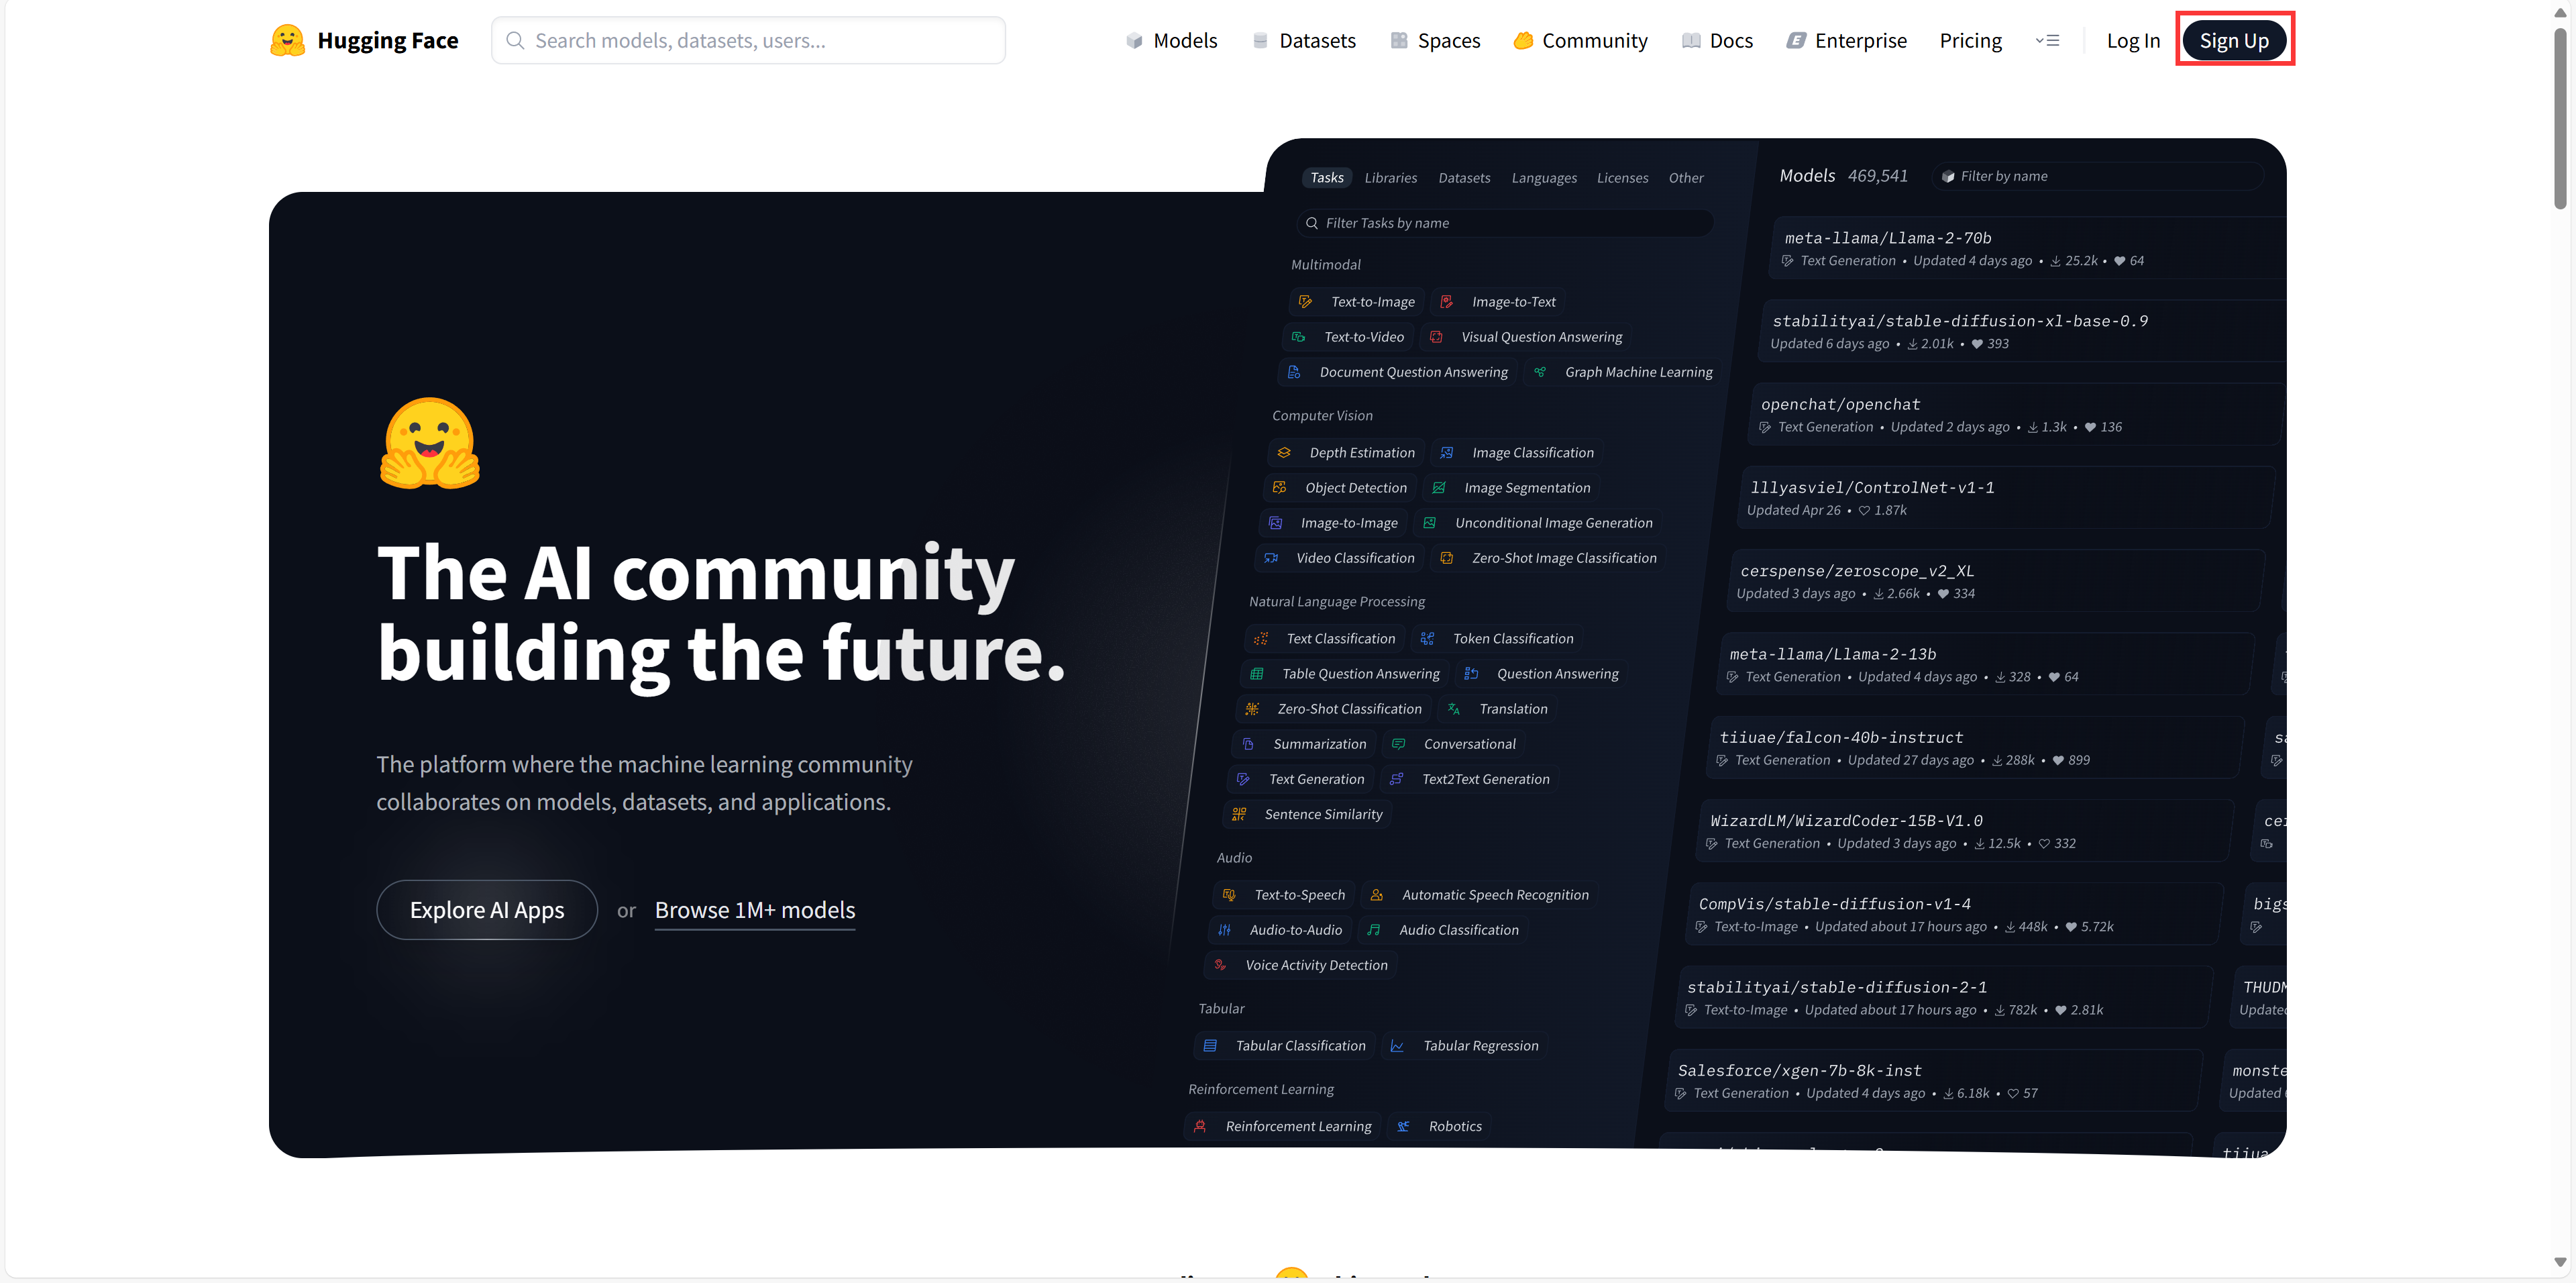Click the Docs book icon in the navigation
The width and height of the screenshot is (2576, 1283).
1690,41
